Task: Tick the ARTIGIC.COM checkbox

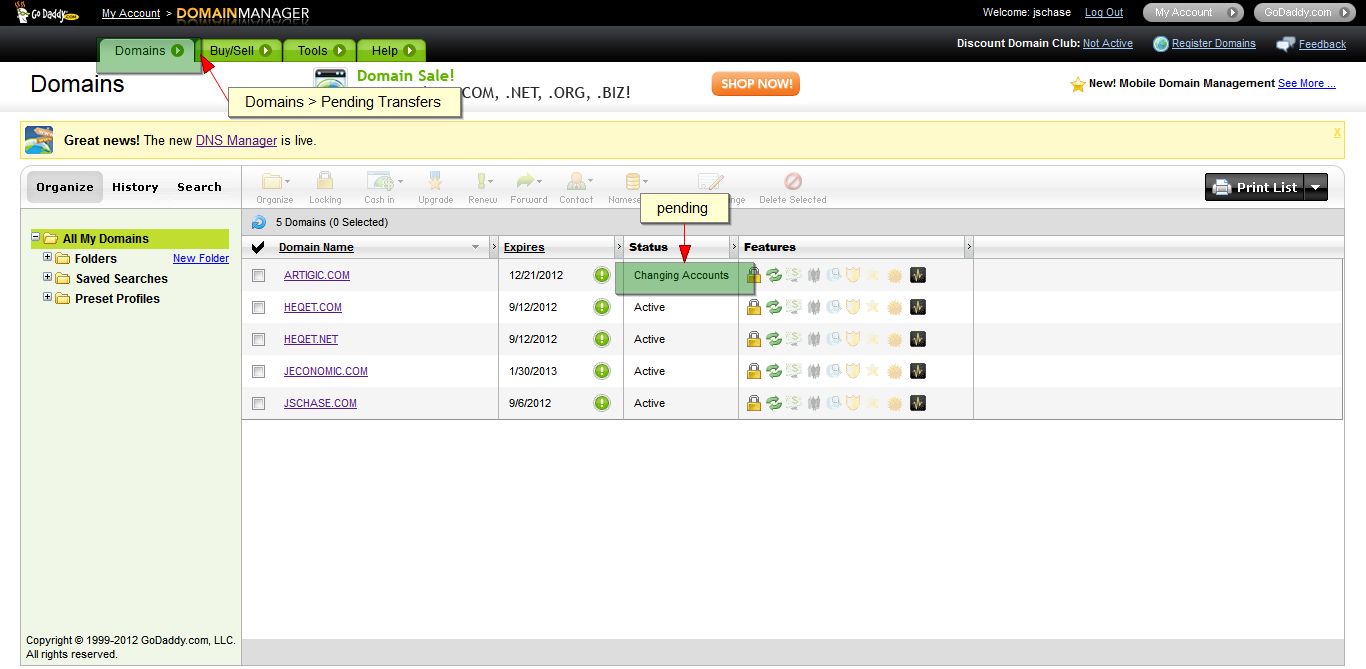Action: 258,275
